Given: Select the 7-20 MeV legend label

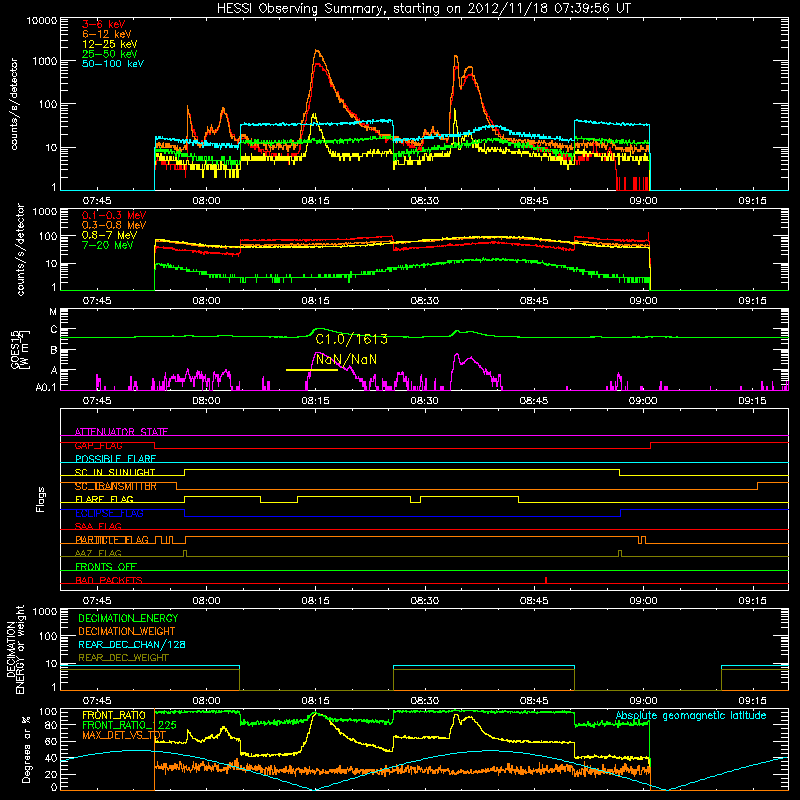Looking at the screenshot, I should pyautogui.click(x=107, y=245).
